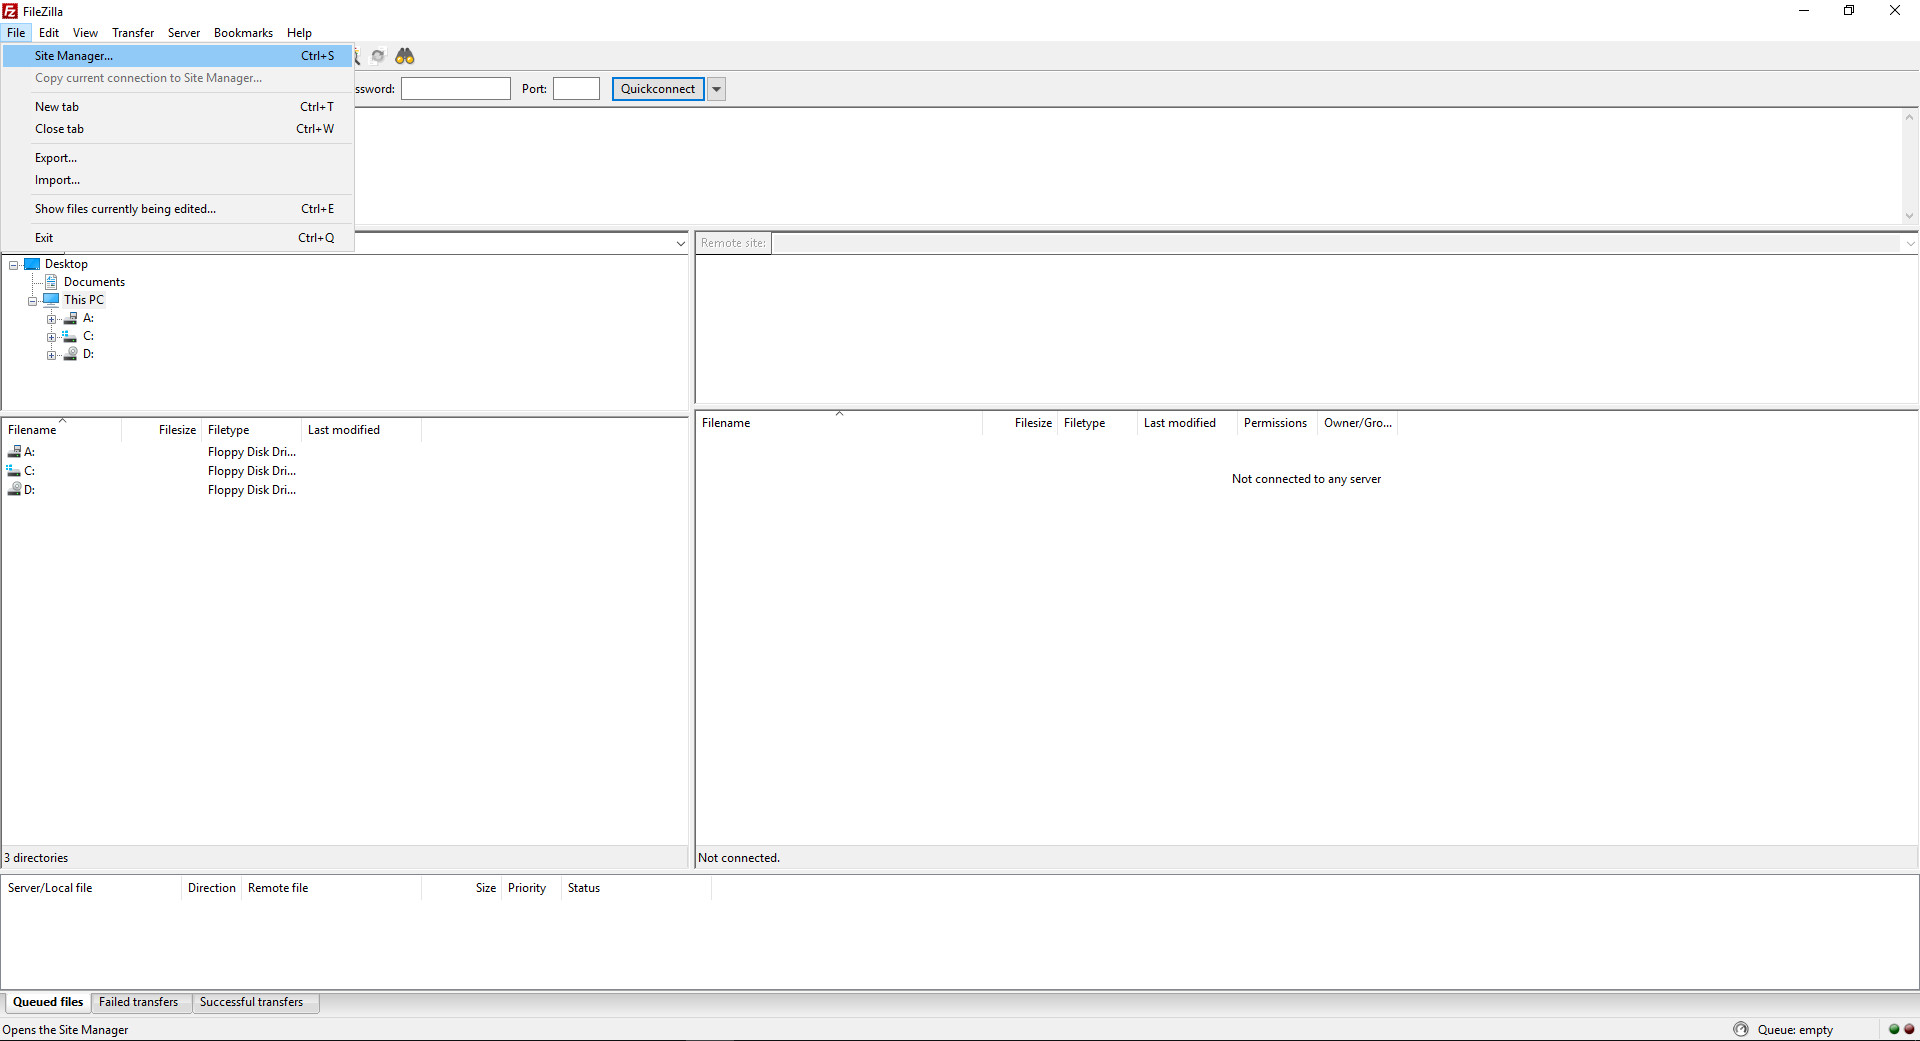Click the Direction queue column header
Screen dimensions: 1920x1041
[x=212, y=888]
